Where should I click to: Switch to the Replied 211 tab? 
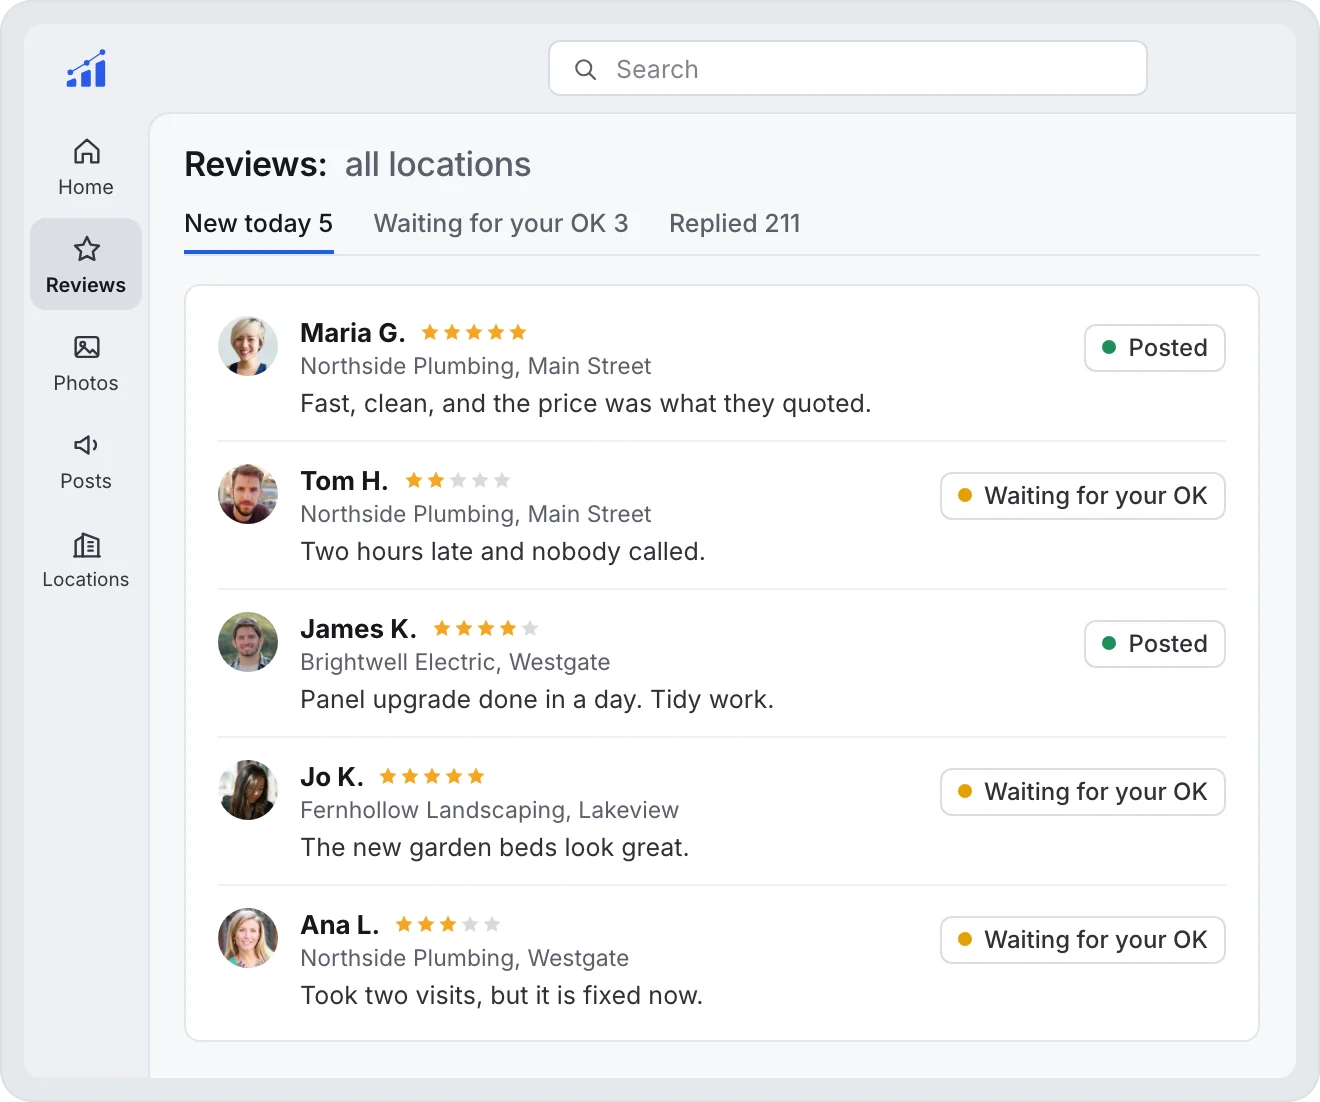point(735,224)
